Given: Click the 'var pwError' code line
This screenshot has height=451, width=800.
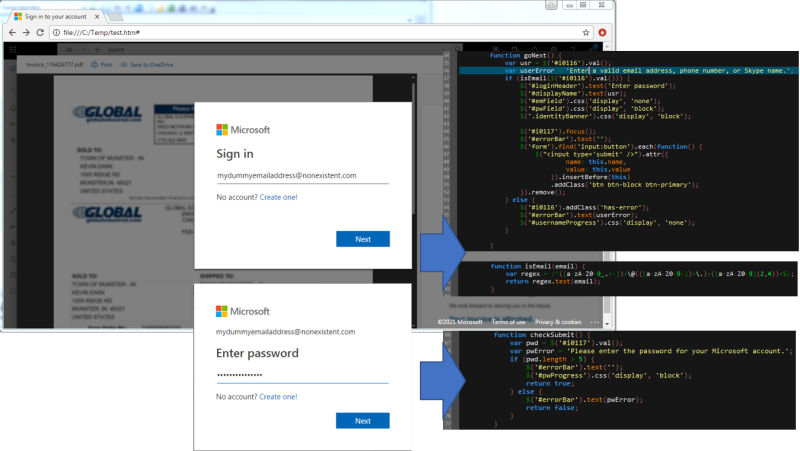Looking at the screenshot, I should pos(651,351).
